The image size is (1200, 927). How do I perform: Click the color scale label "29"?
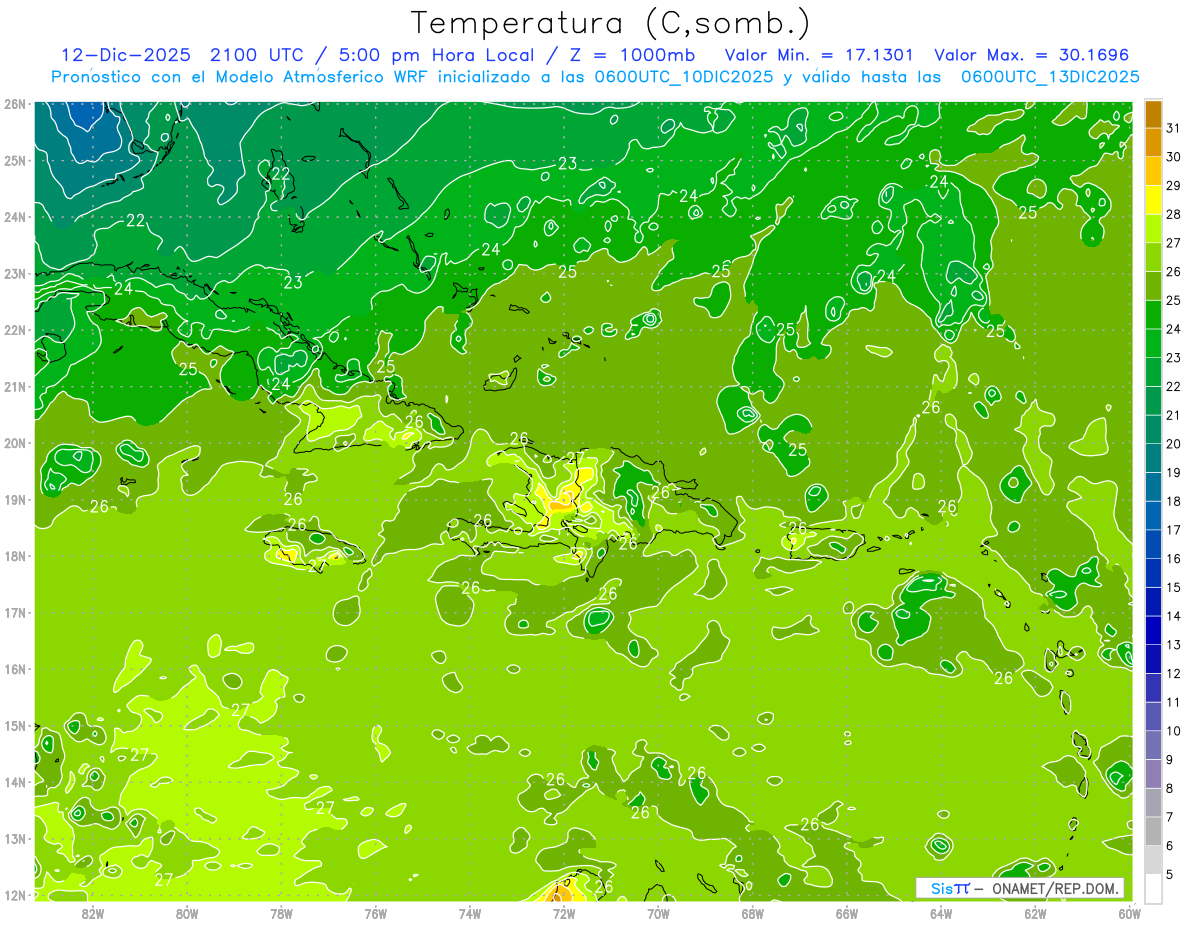pos(1174,185)
